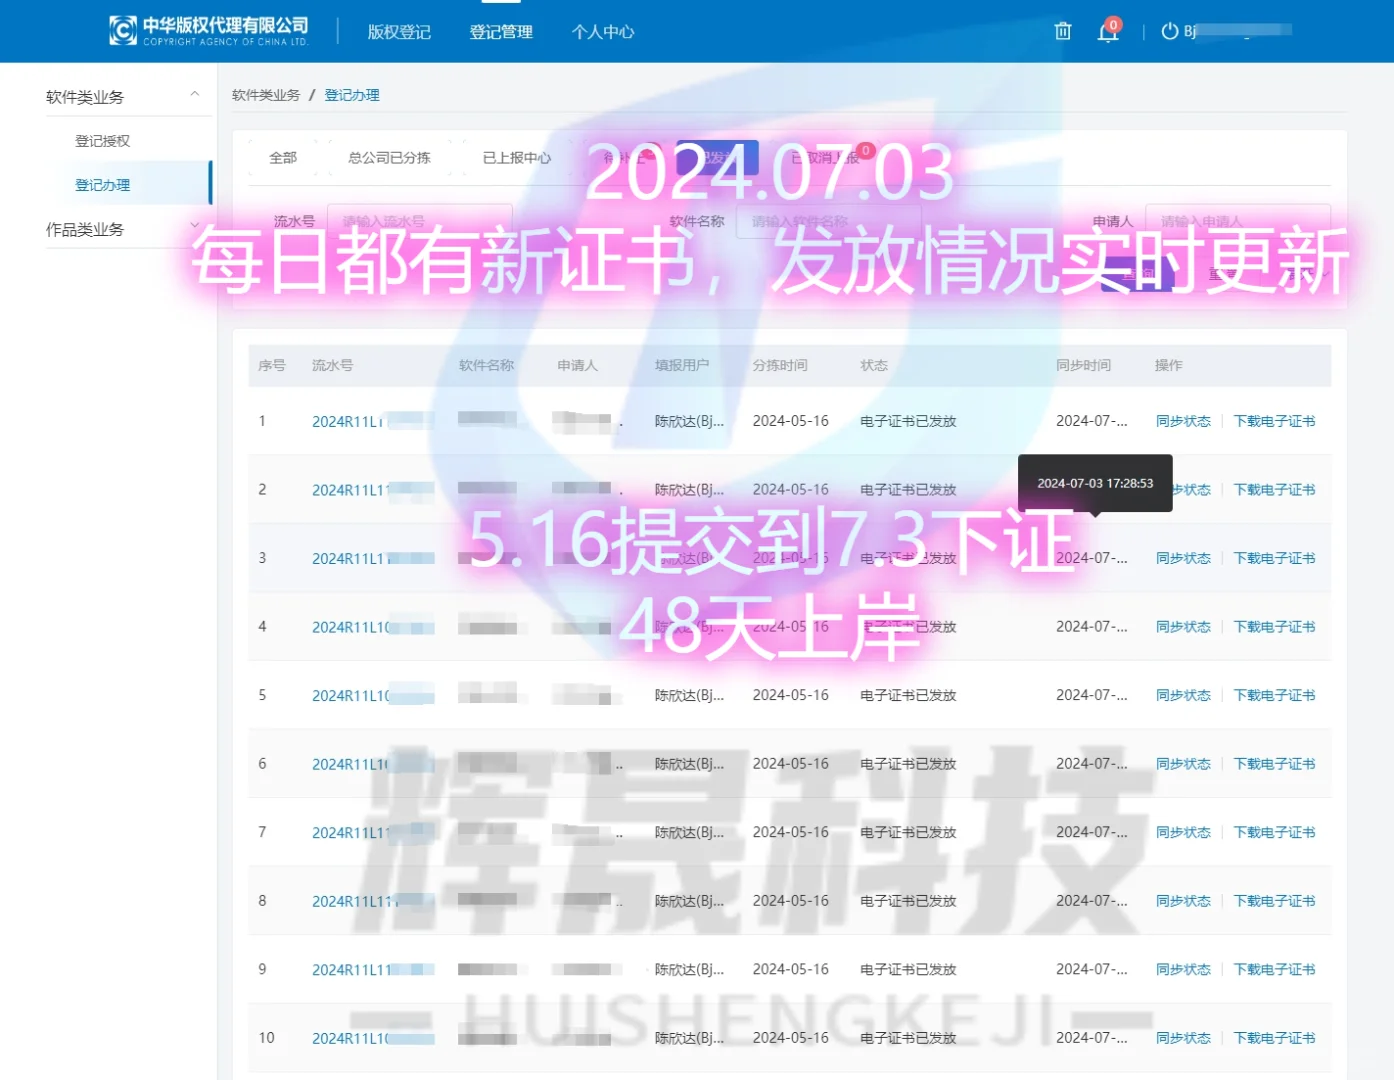Click 同步状态 on the first row
Screen dimensions: 1394x1080
pos(1183,421)
